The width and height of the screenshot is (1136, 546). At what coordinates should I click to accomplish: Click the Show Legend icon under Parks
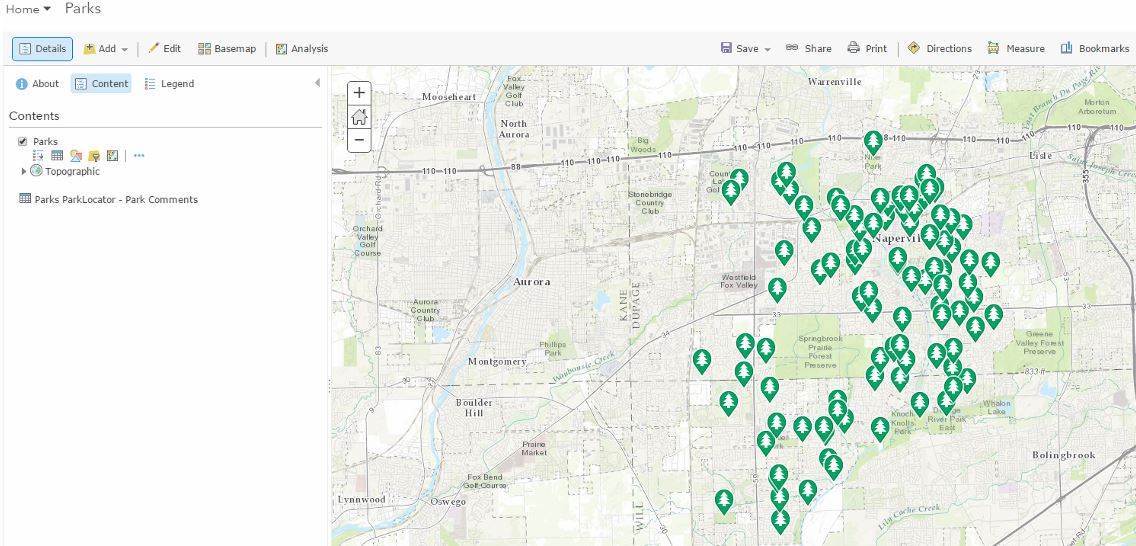click(38, 155)
